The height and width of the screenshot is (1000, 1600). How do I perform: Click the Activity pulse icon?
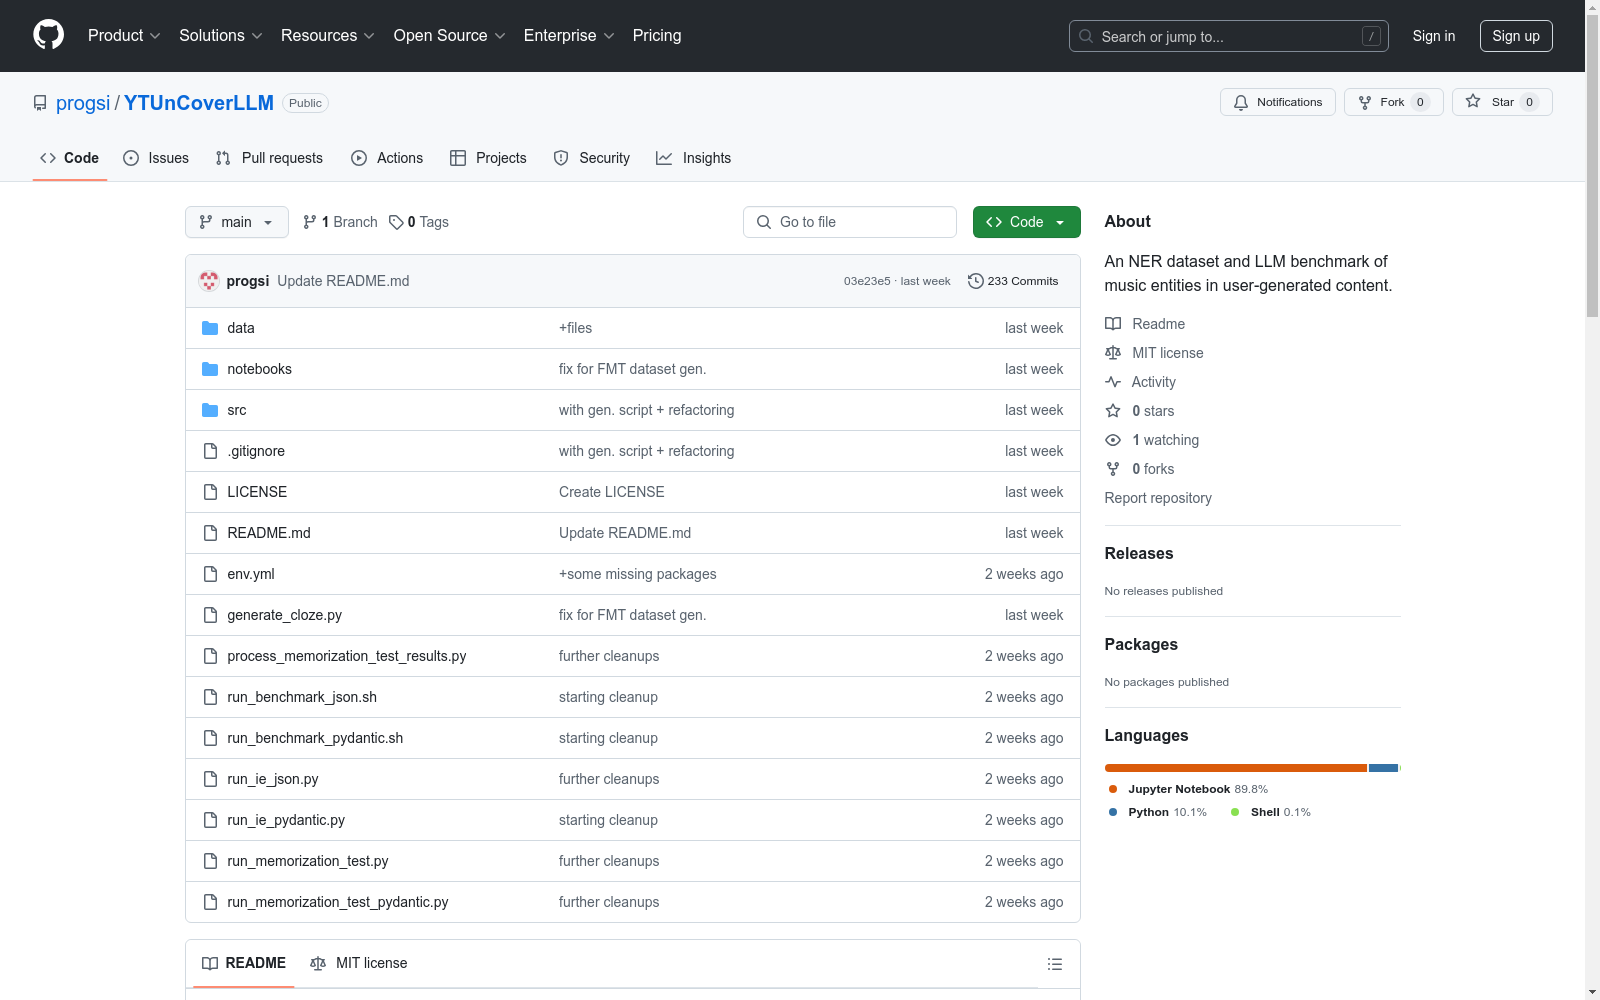pyautogui.click(x=1113, y=382)
